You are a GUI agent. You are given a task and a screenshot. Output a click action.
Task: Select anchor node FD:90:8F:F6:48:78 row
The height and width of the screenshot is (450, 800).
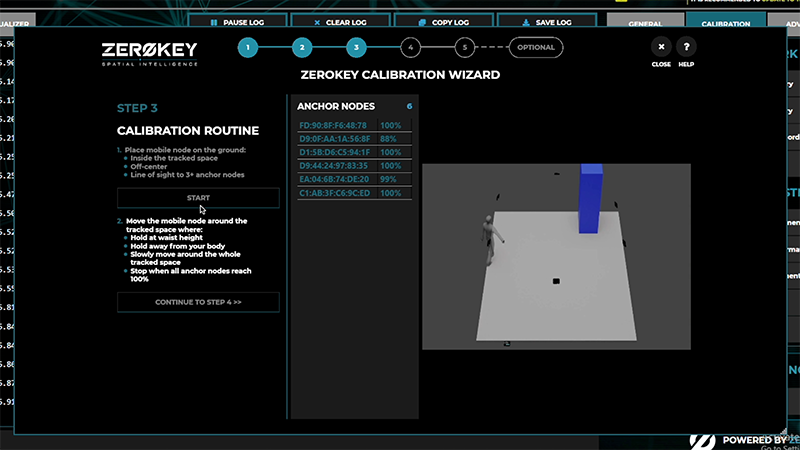click(351, 125)
